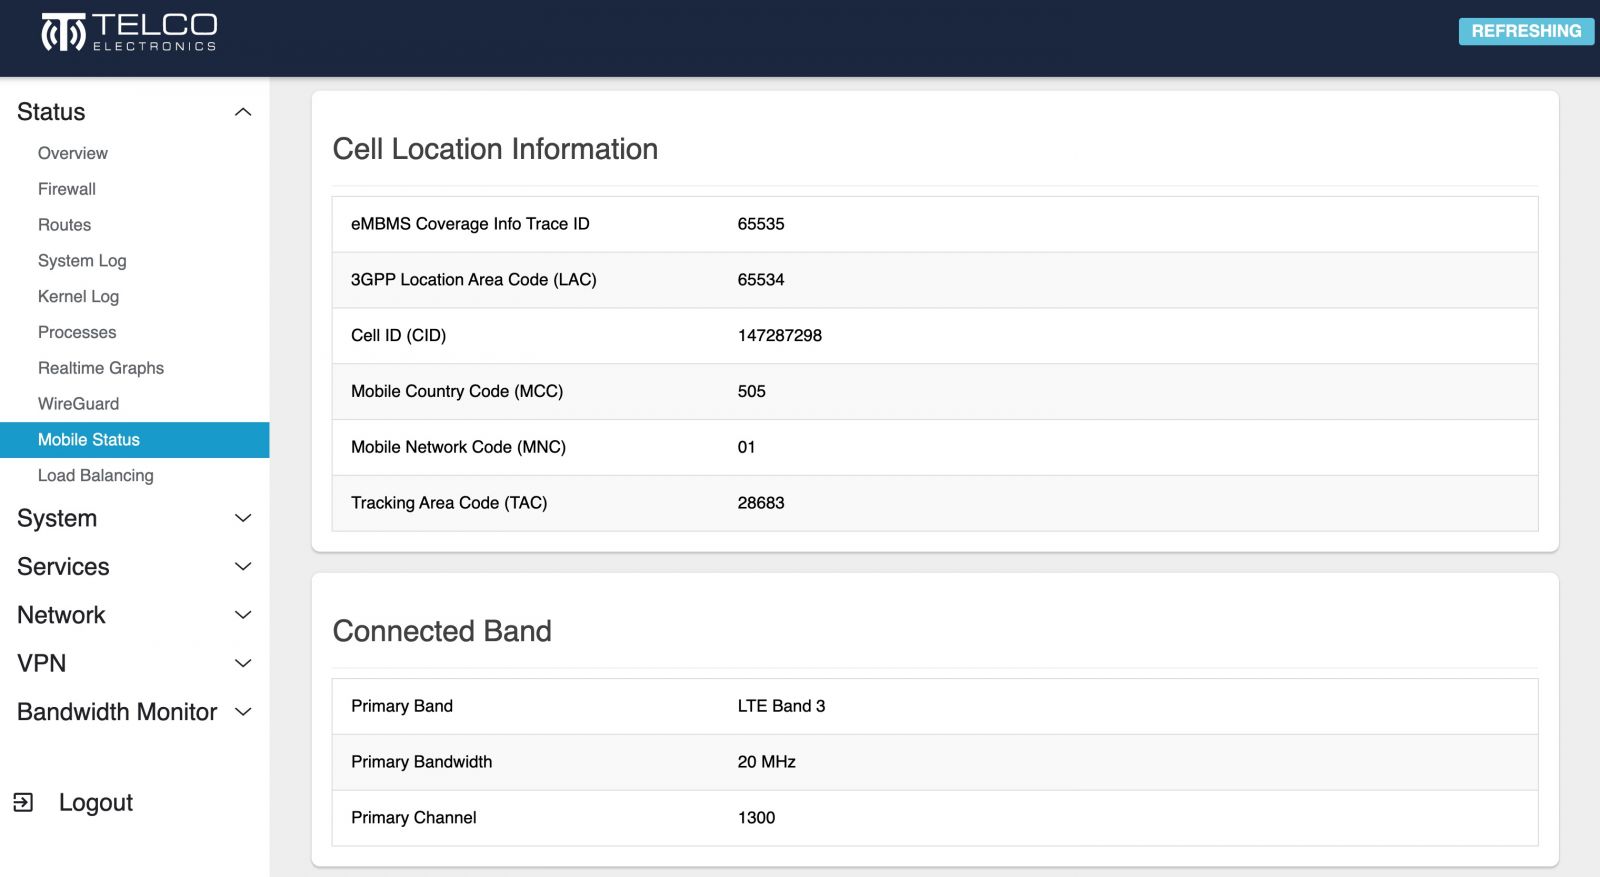
Task: Open the Kernel Log
Action: click(x=78, y=297)
